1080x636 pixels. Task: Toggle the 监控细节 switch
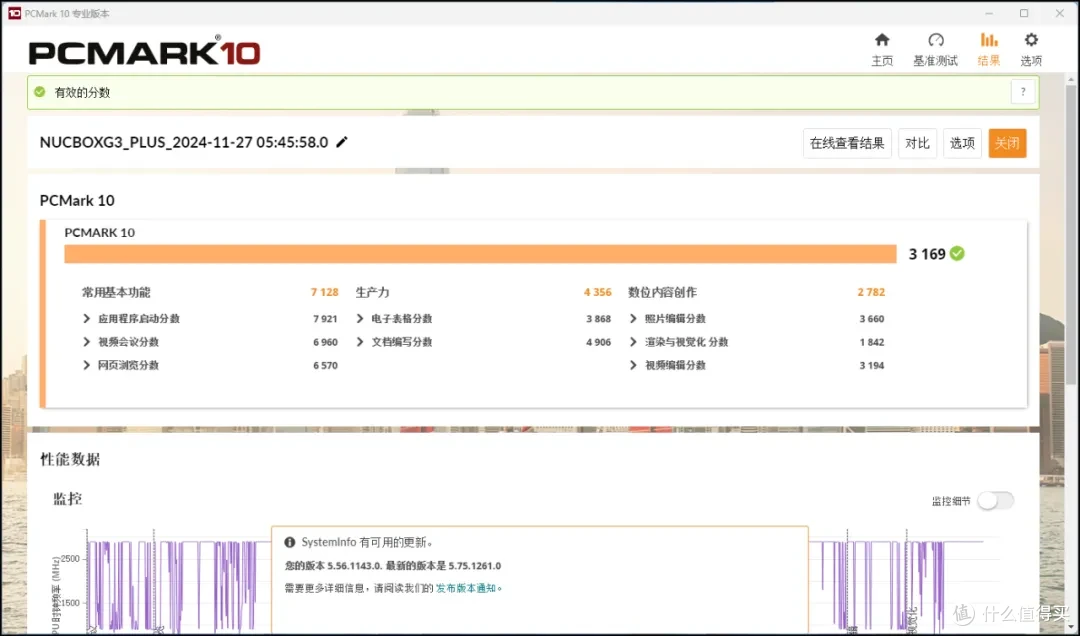tap(995, 501)
